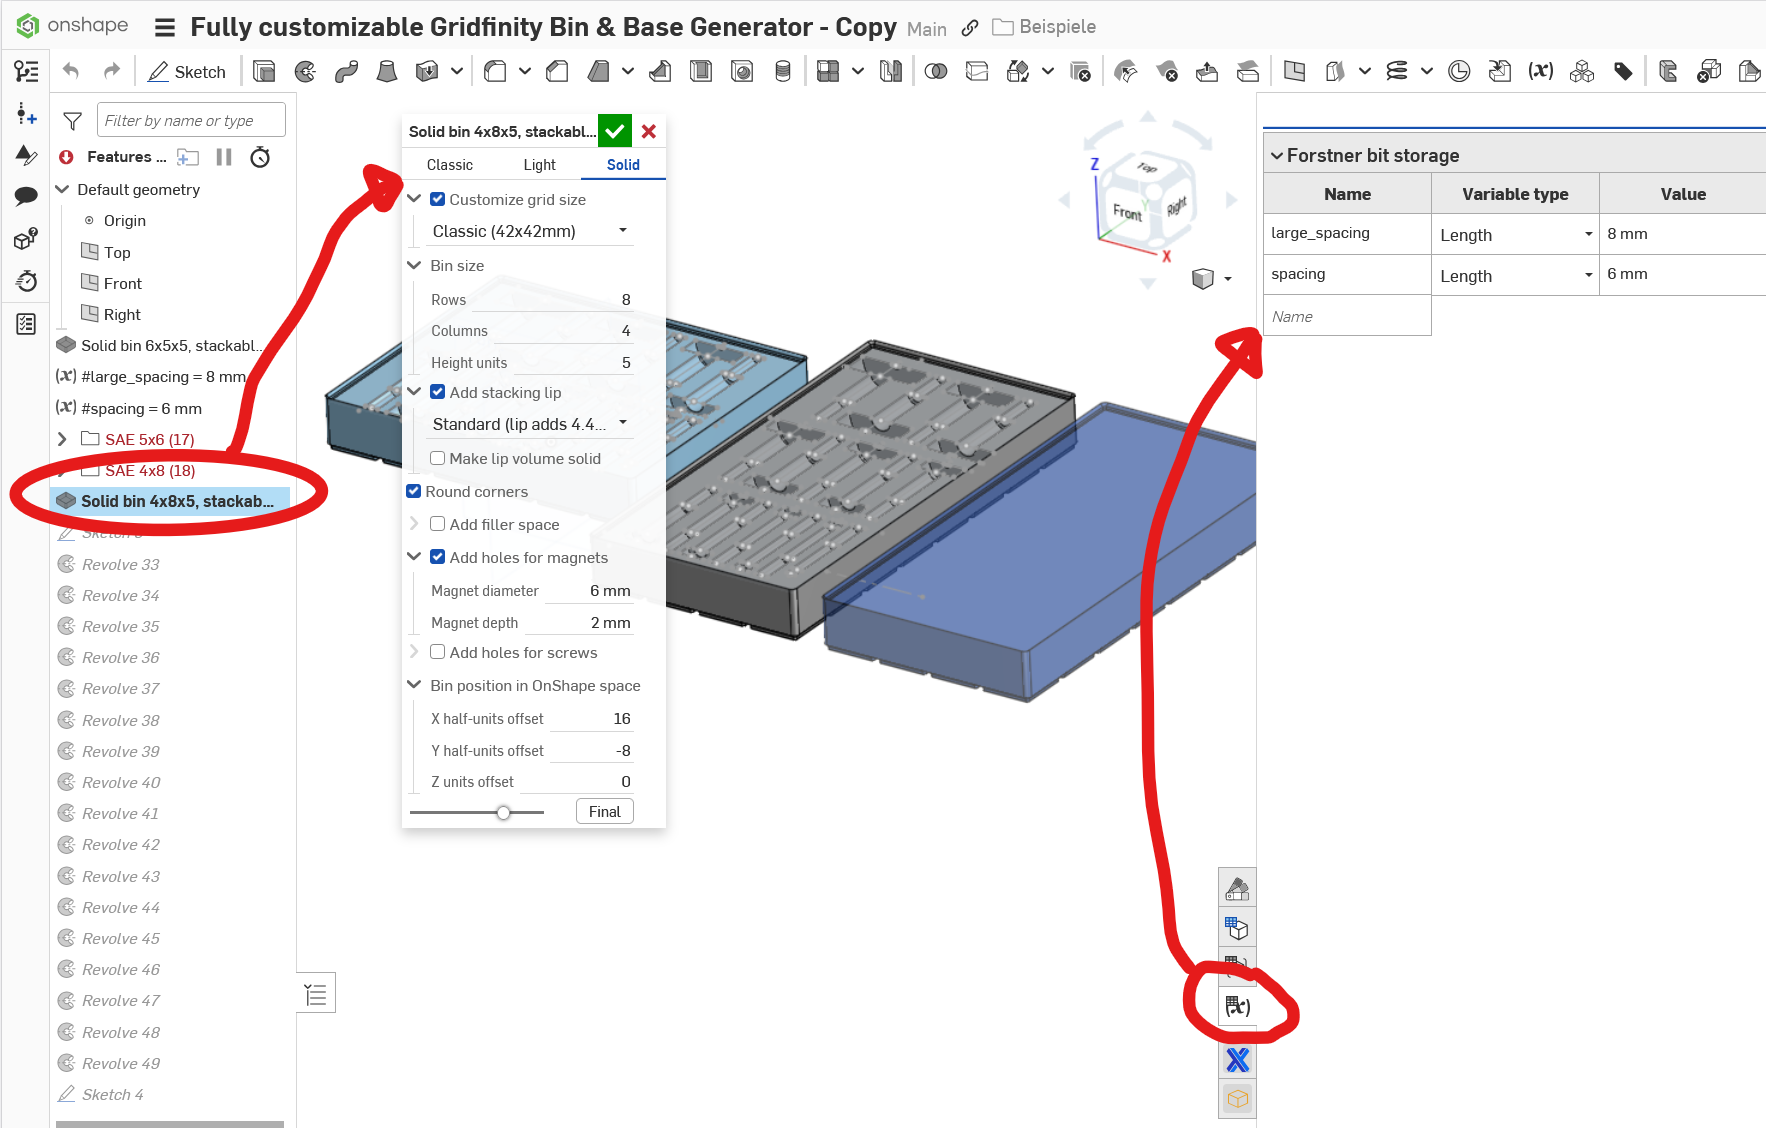Image resolution: width=1766 pixels, height=1128 pixels.
Task: Click the Undo arrow in the toolbar
Action: click(x=70, y=71)
